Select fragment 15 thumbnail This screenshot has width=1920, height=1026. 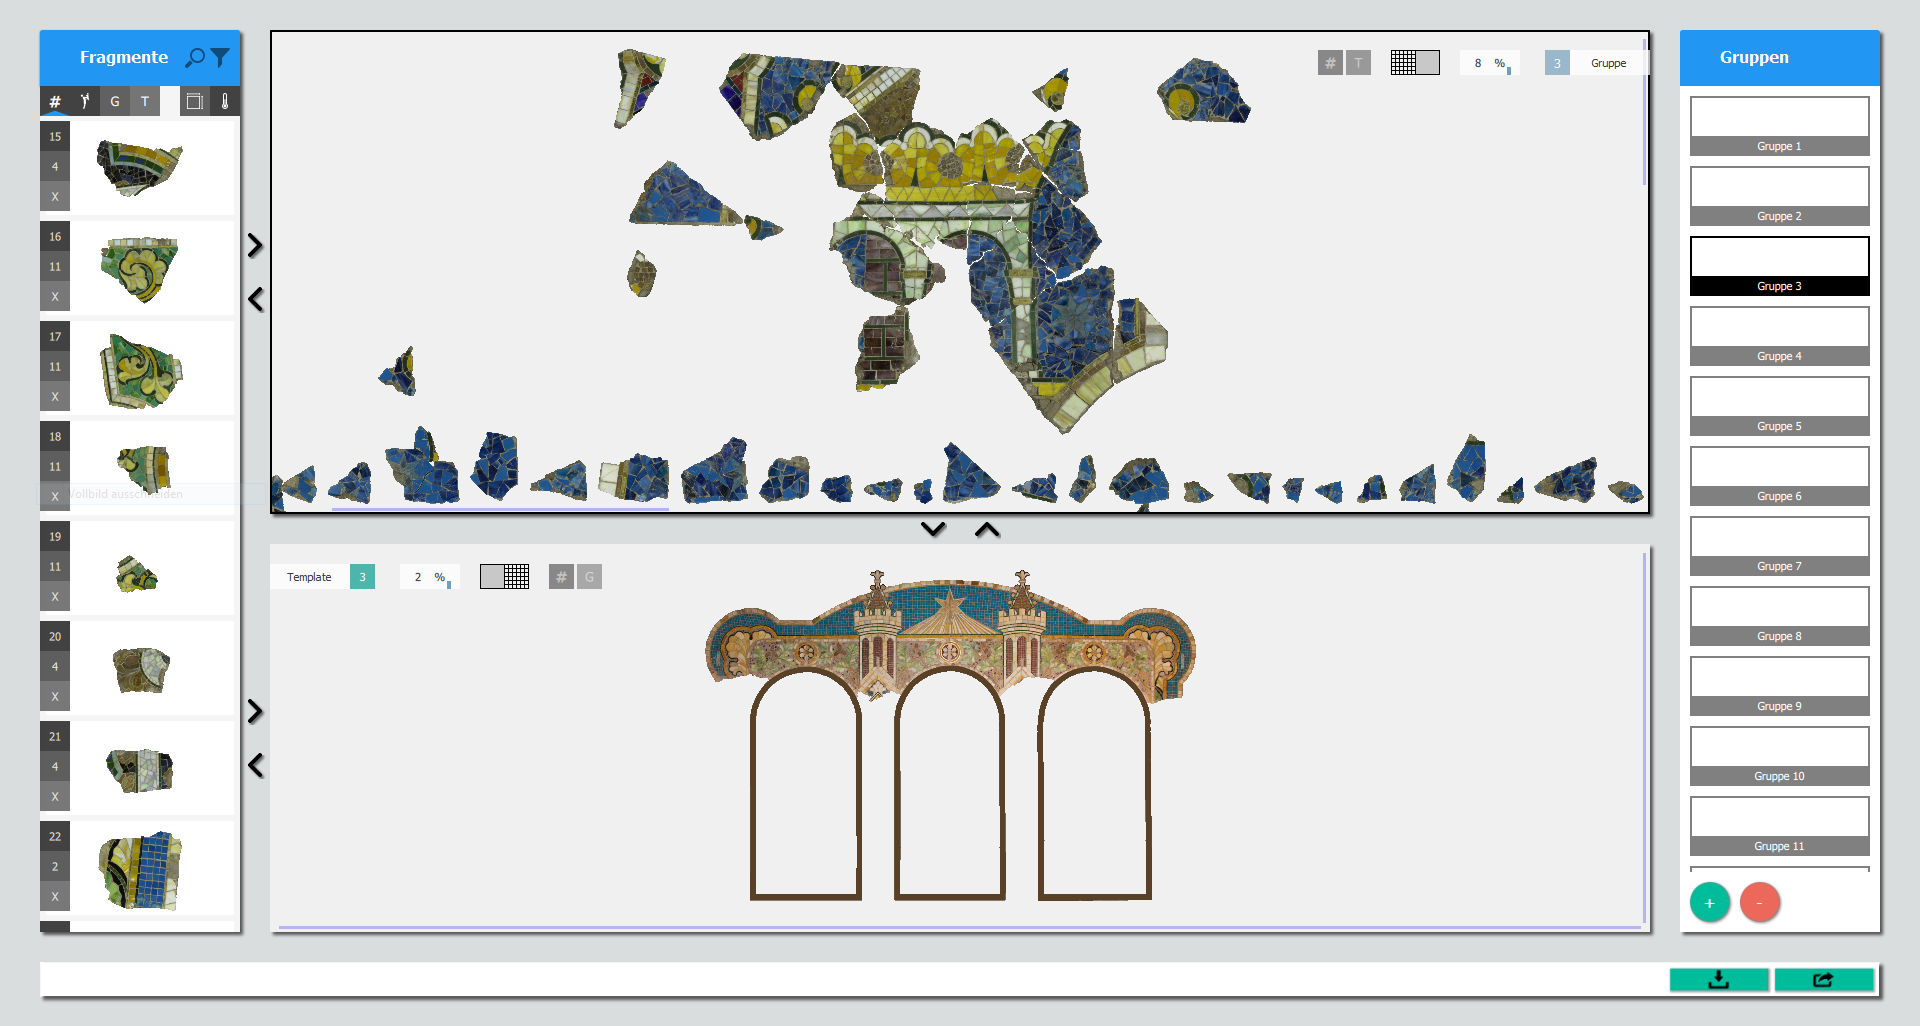140,167
